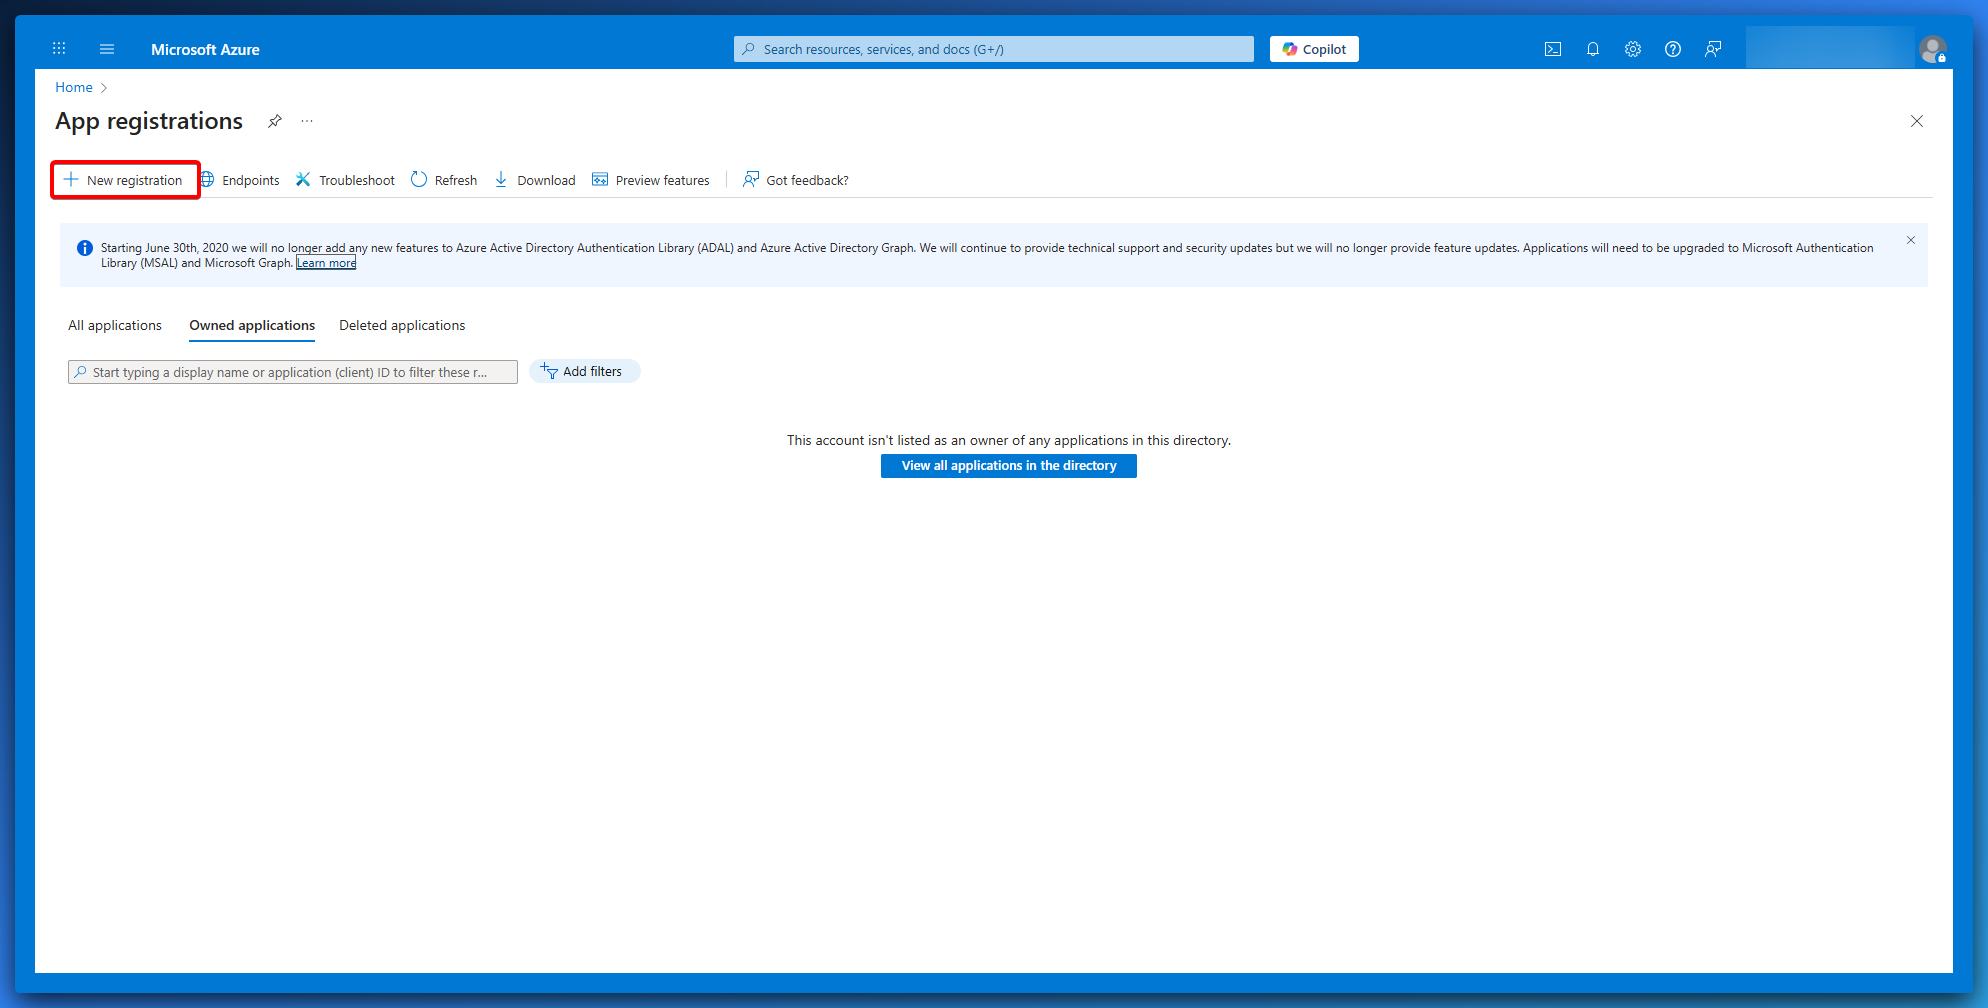This screenshot has width=1988, height=1008.
Task: Open Copilot
Action: 1314,49
